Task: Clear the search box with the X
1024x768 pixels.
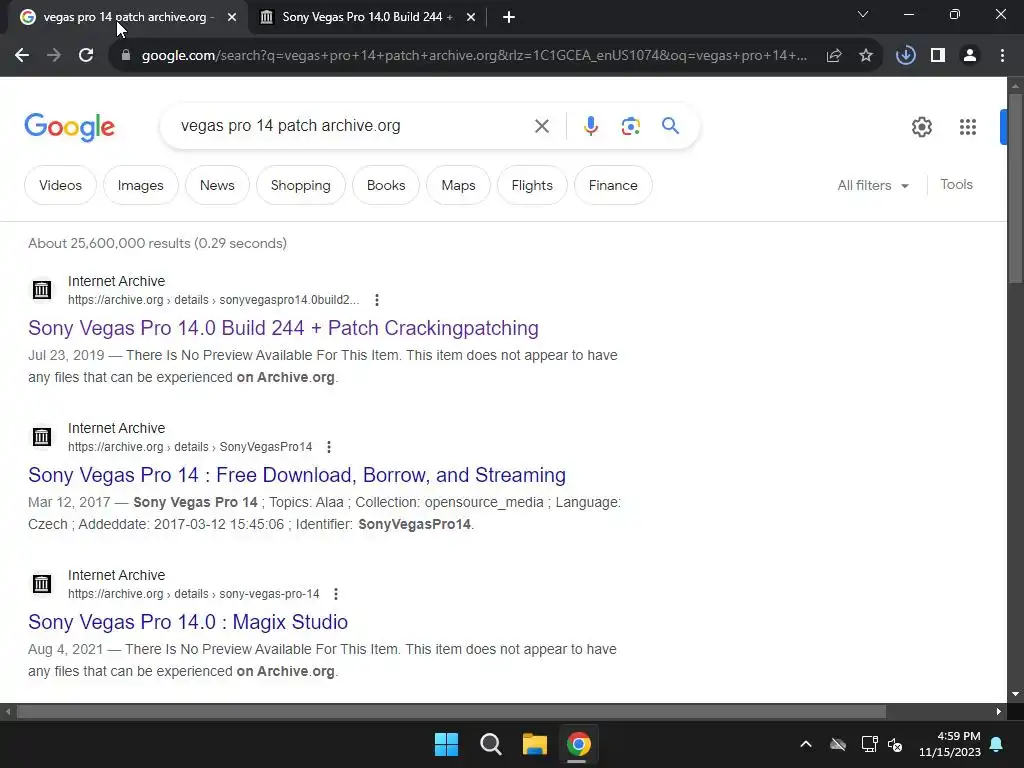Action: [541, 126]
